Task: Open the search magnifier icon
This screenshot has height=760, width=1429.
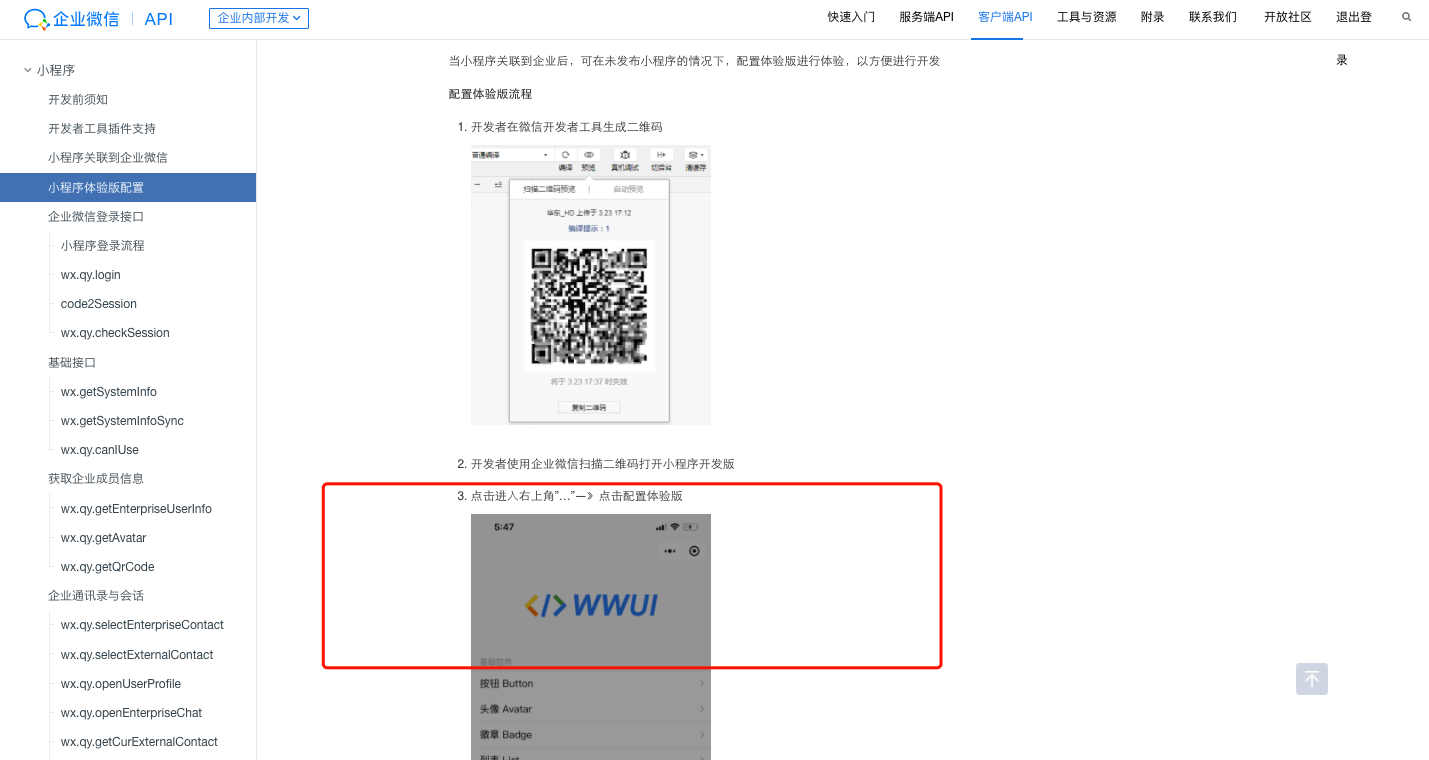Action: coord(1407,17)
